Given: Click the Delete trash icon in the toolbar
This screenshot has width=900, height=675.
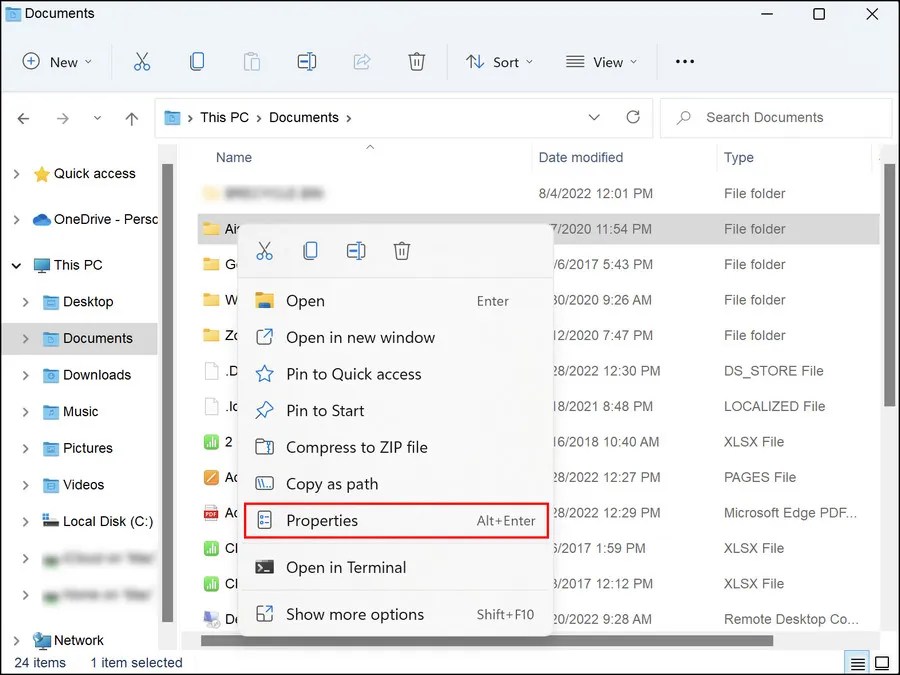Looking at the screenshot, I should click(417, 61).
